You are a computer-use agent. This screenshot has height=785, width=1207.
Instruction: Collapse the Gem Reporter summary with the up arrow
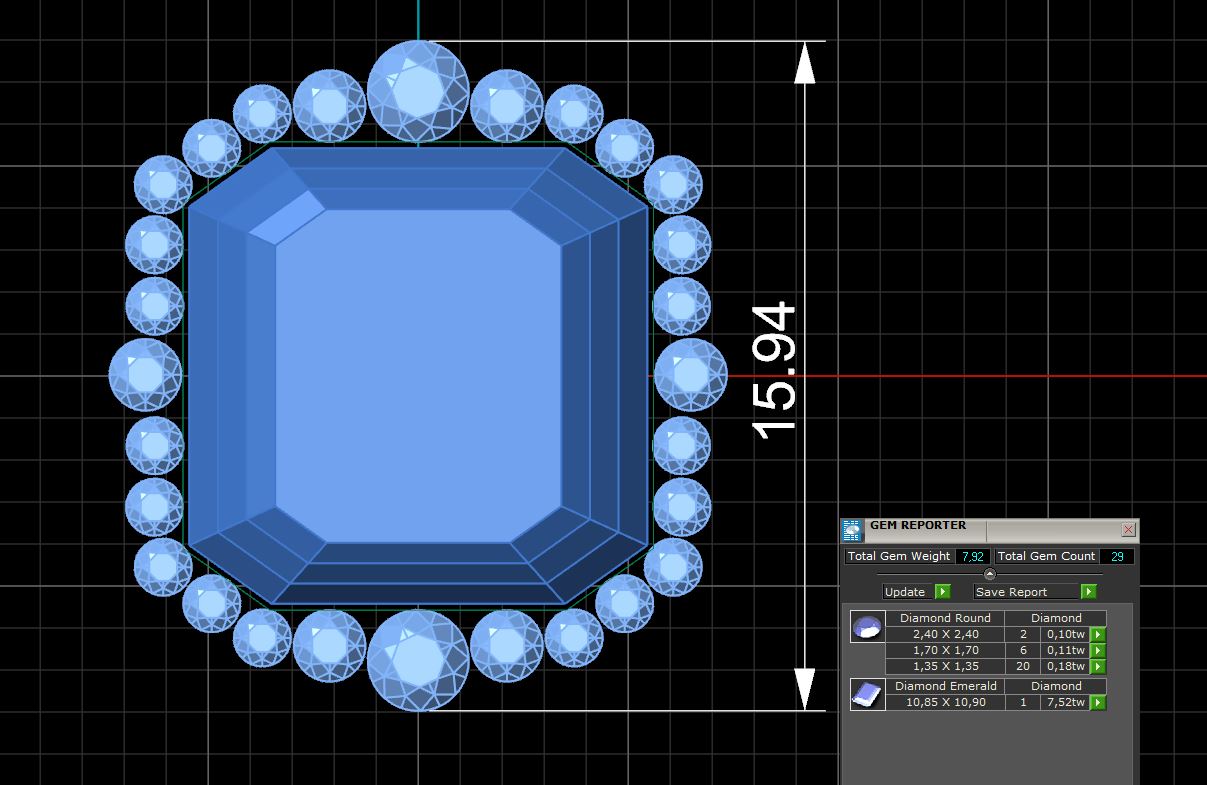(x=989, y=574)
